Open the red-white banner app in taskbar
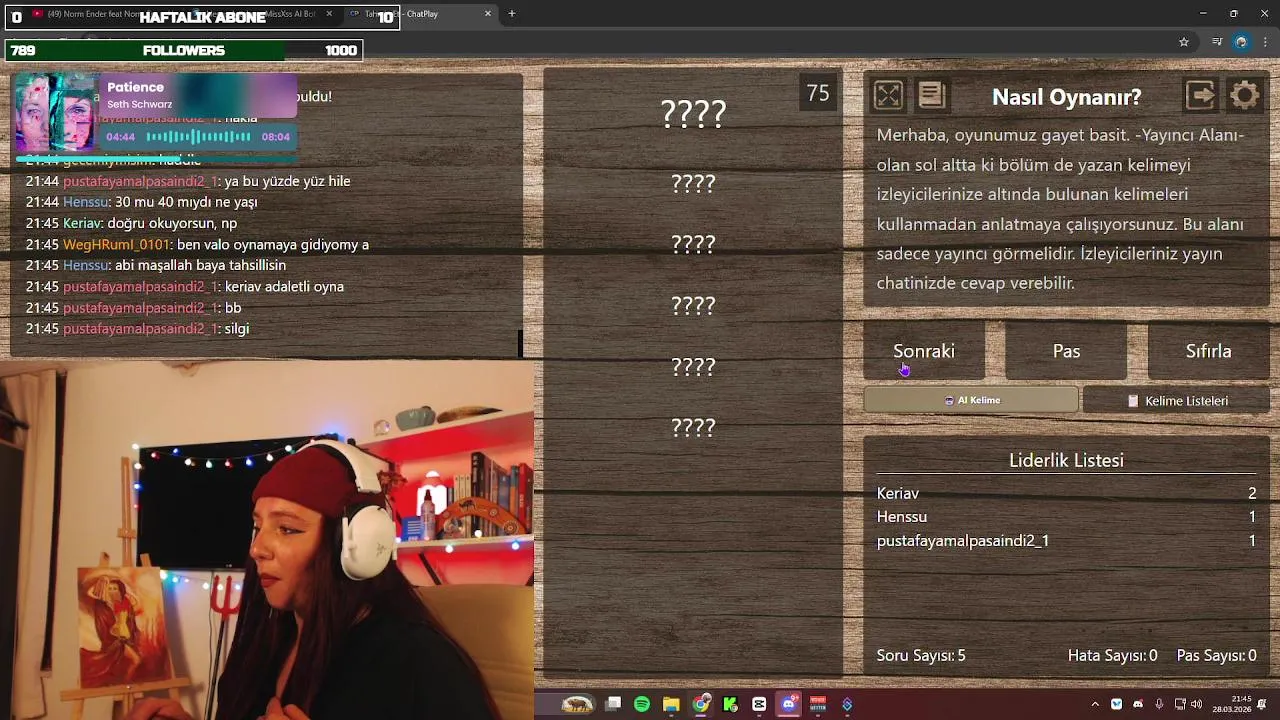 point(818,705)
